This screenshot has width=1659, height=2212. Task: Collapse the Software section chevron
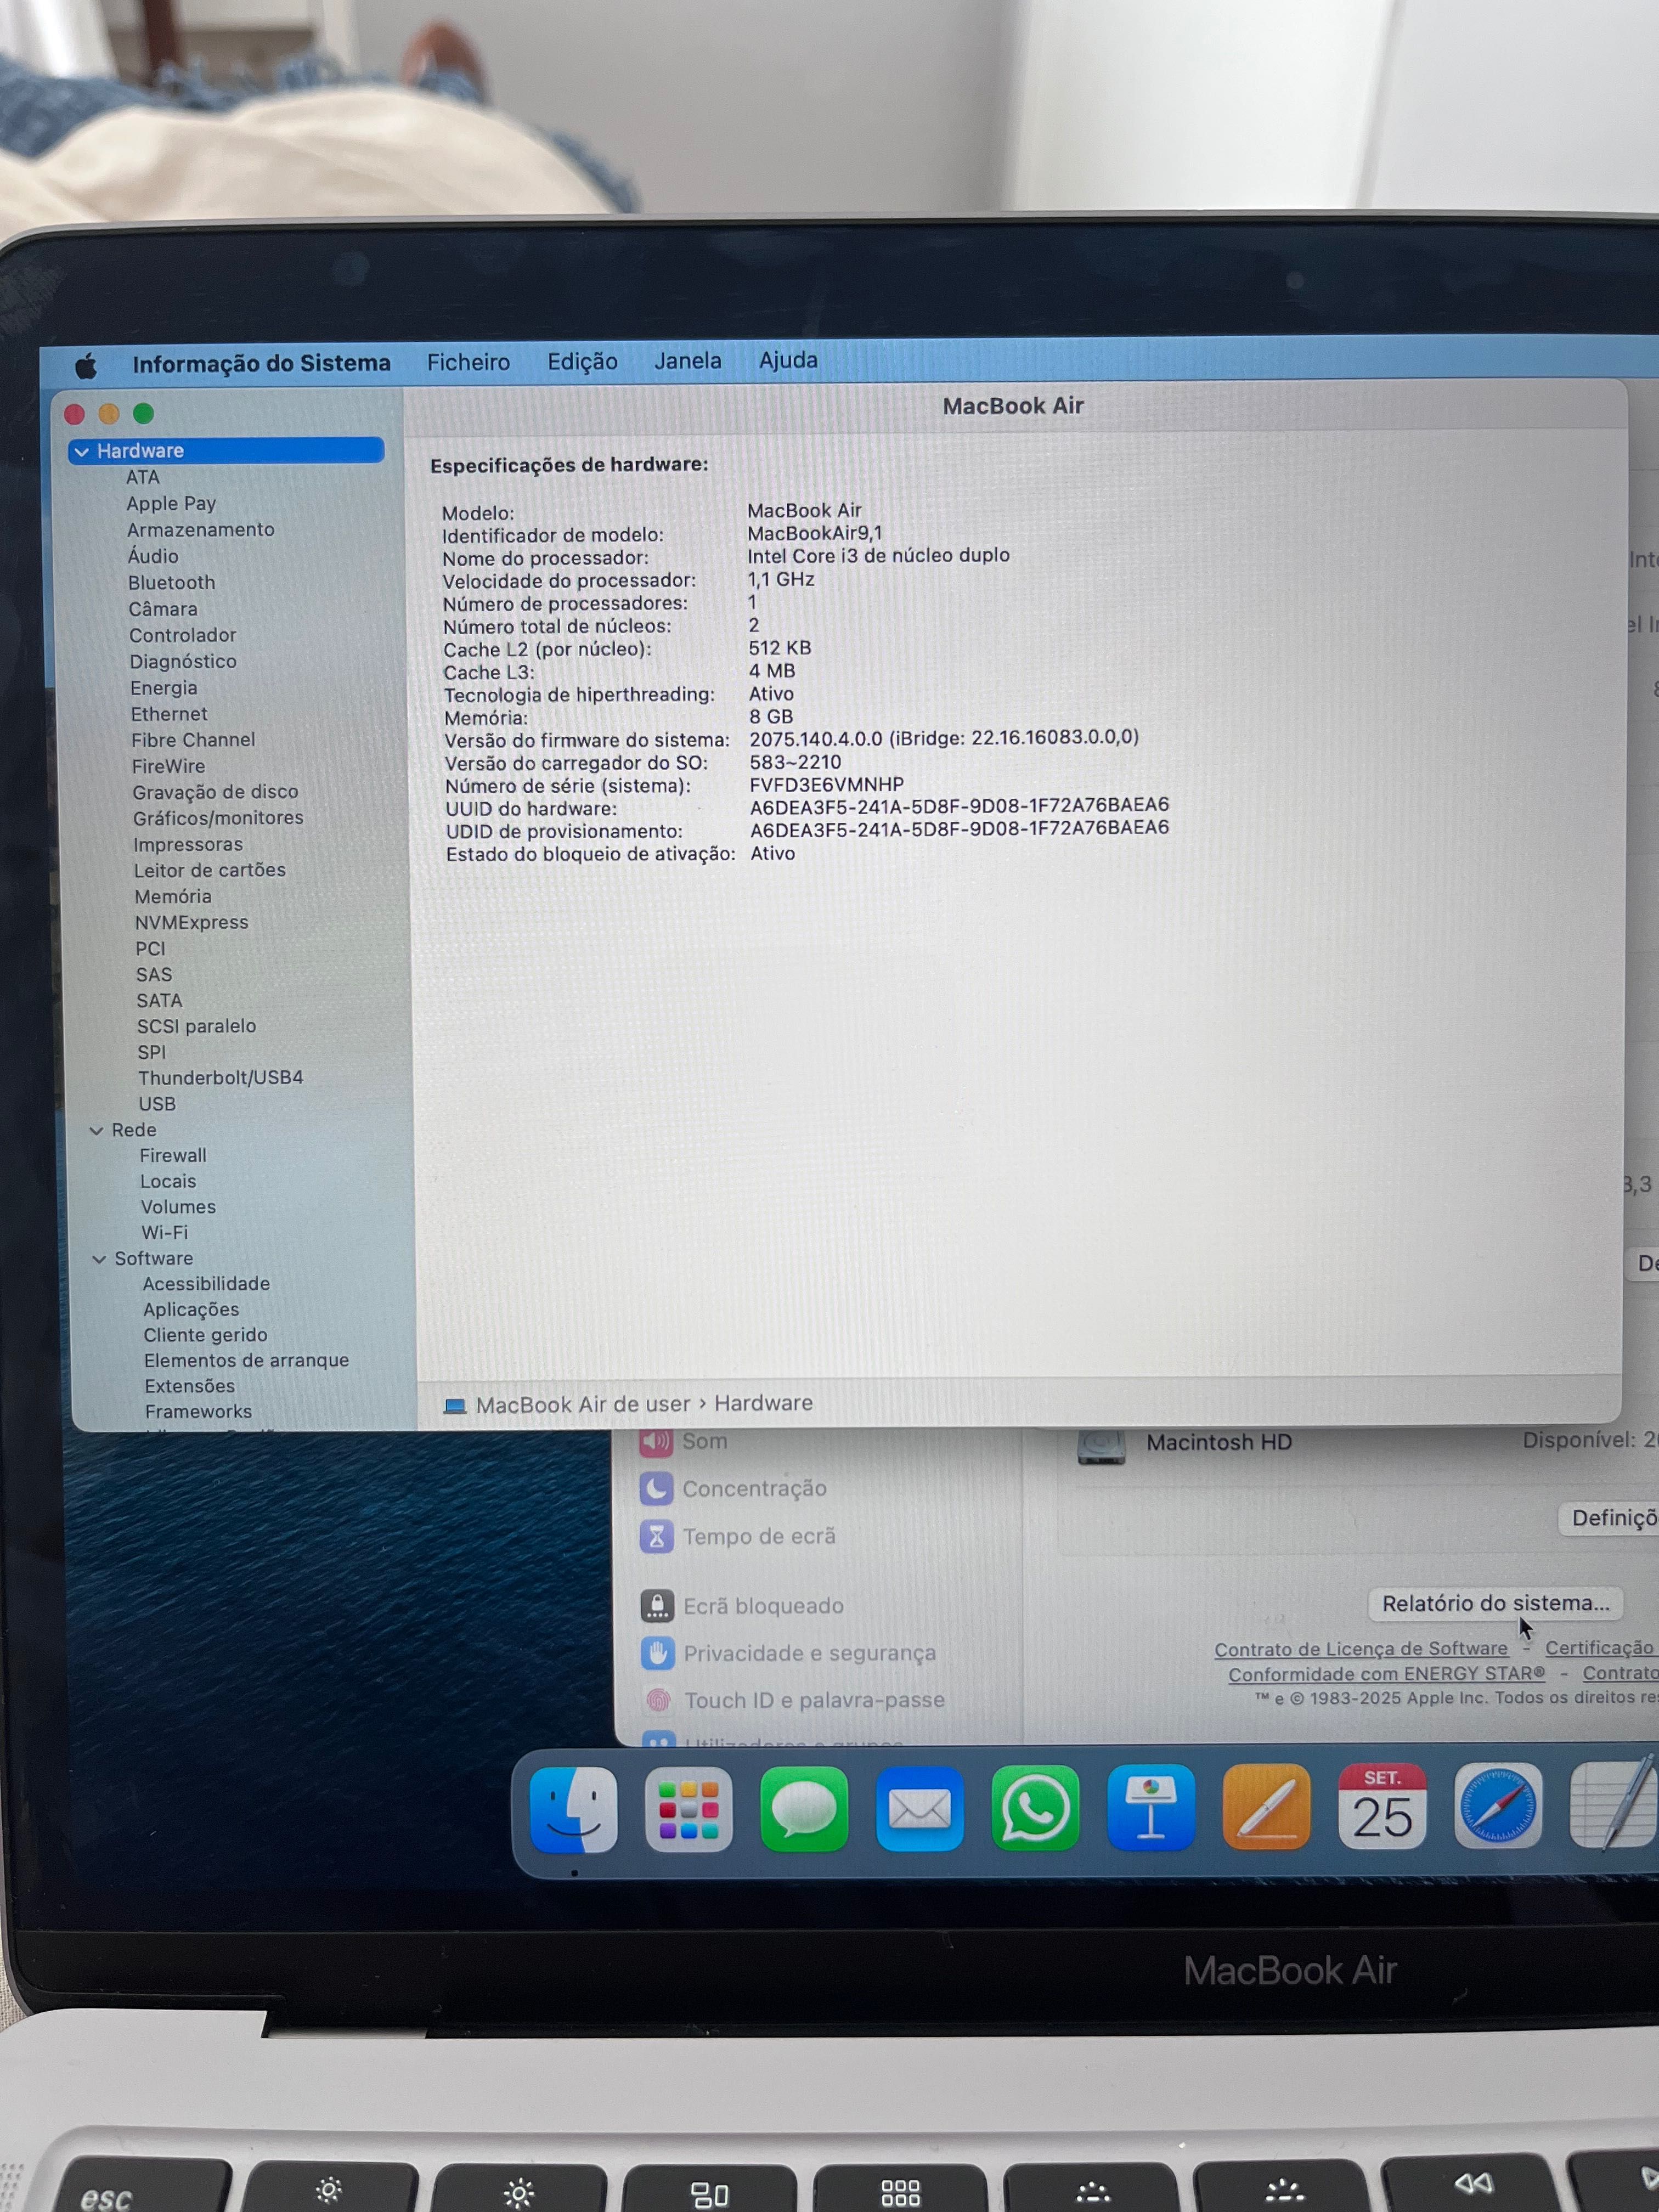click(x=99, y=1259)
